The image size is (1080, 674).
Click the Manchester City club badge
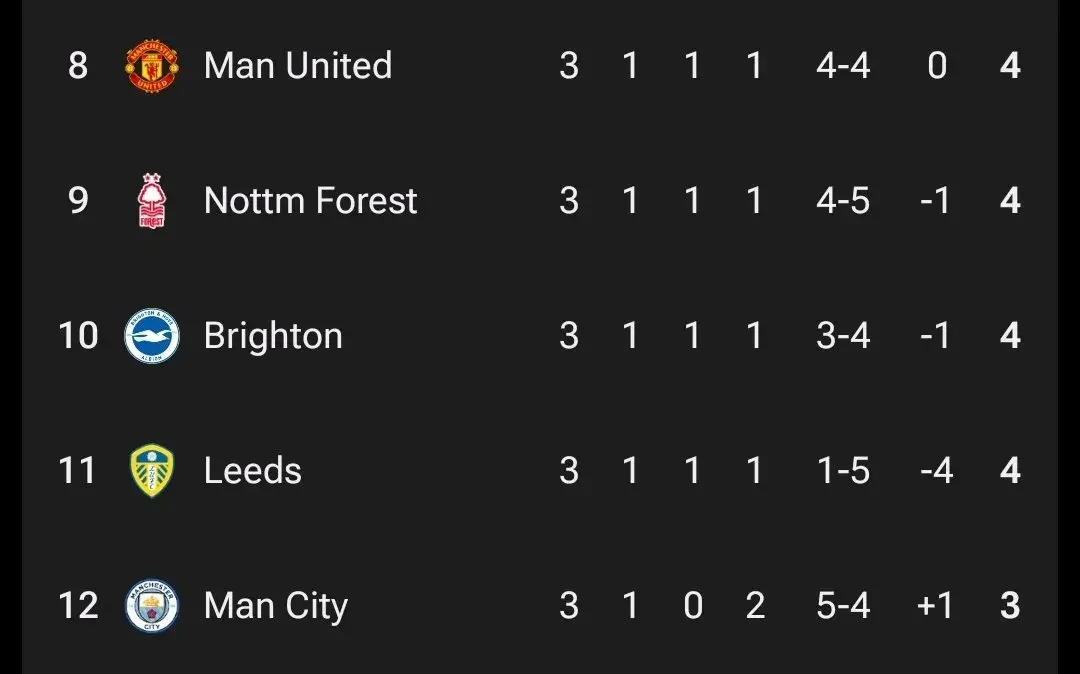(x=152, y=606)
